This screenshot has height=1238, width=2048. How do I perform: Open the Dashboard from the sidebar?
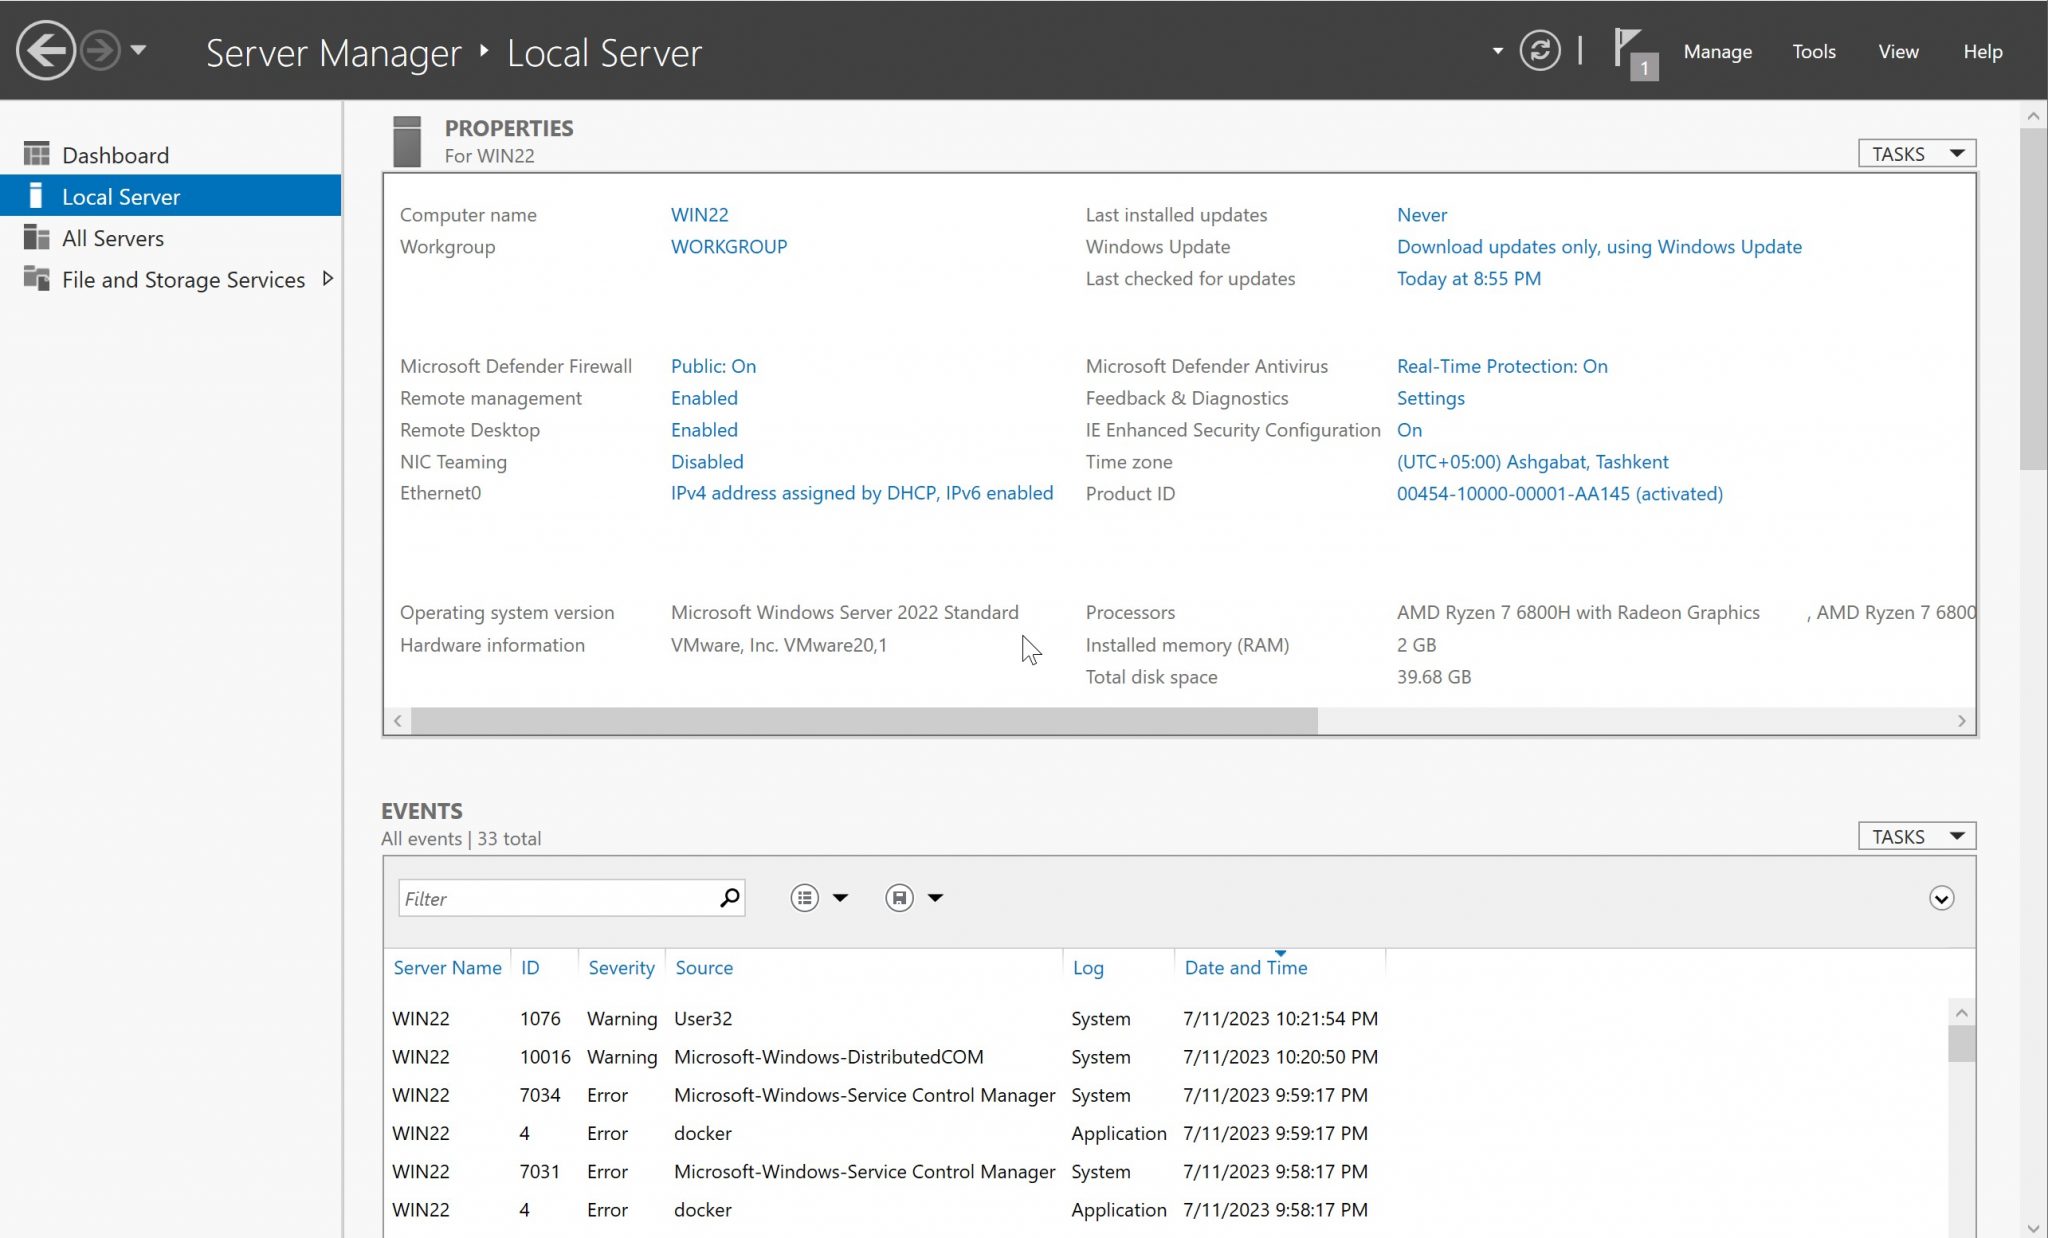tap(115, 154)
